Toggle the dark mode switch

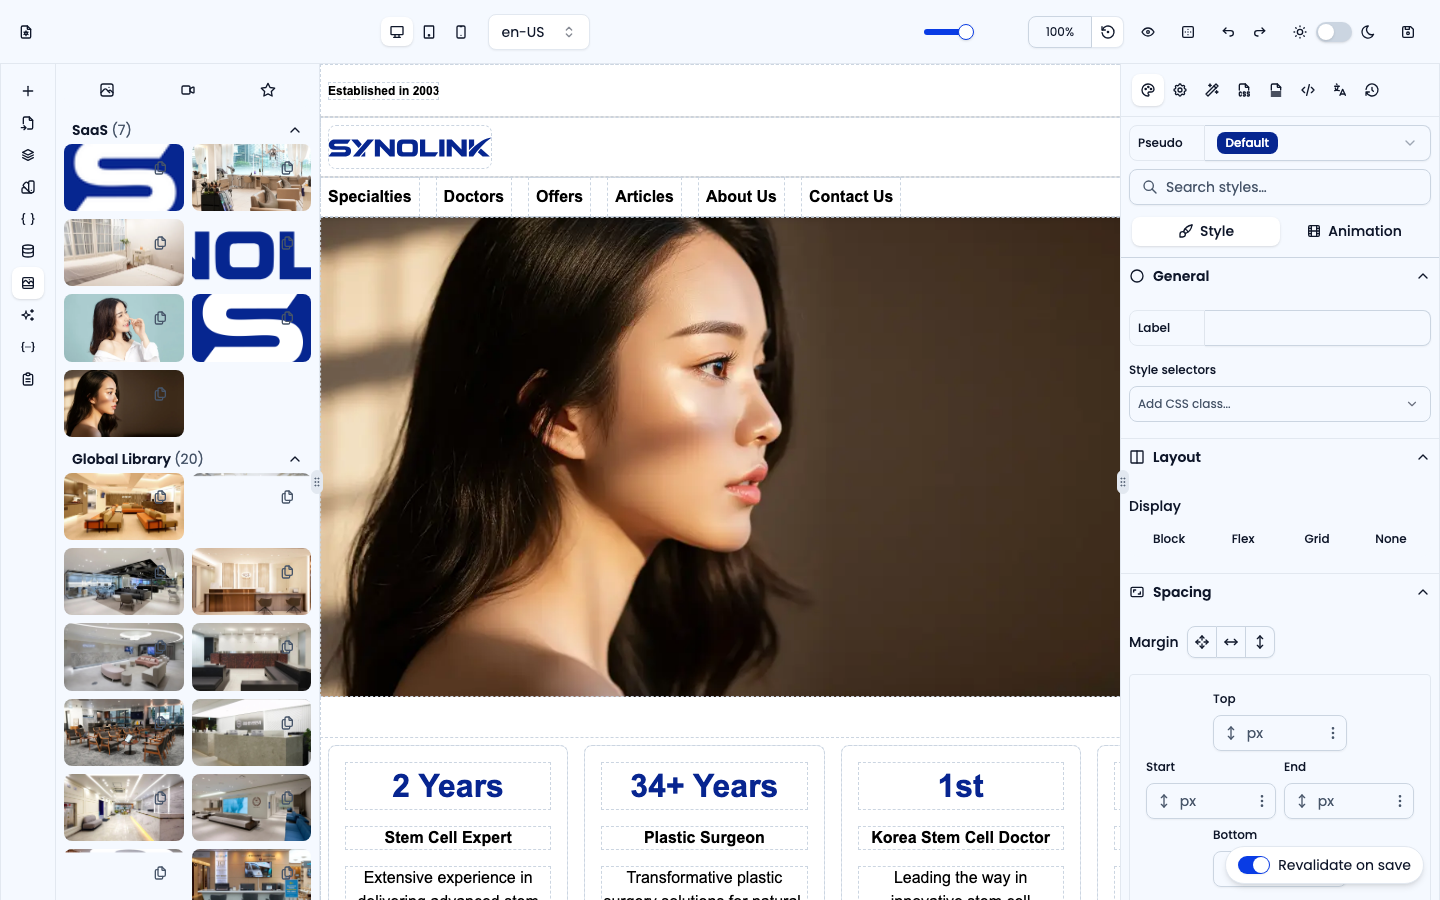pos(1334,32)
